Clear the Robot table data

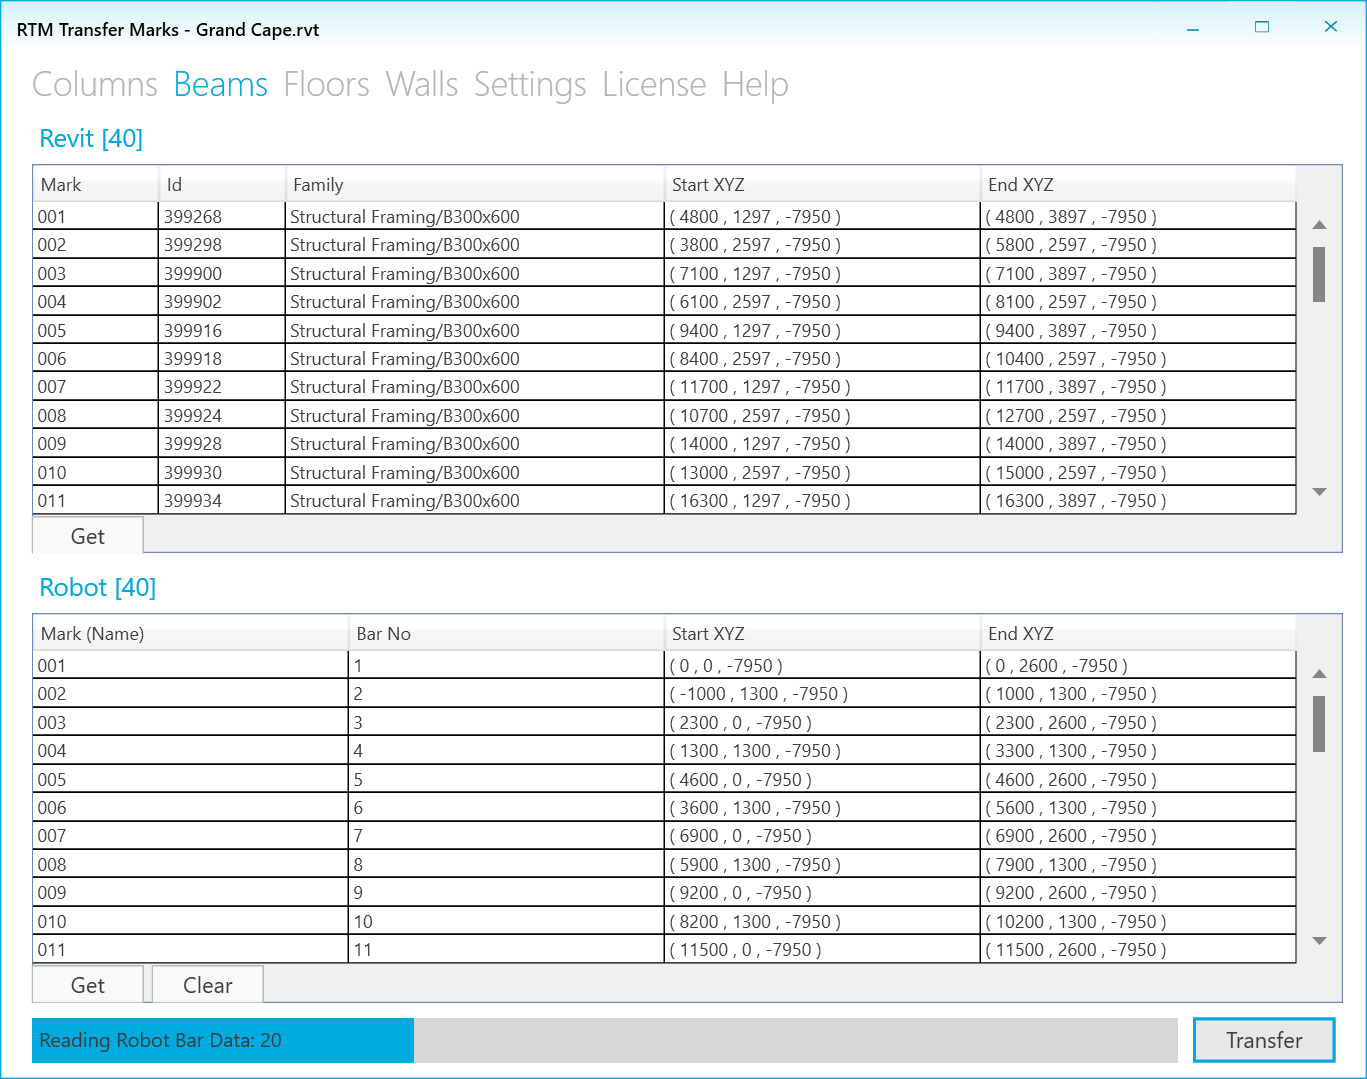pos(208,985)
